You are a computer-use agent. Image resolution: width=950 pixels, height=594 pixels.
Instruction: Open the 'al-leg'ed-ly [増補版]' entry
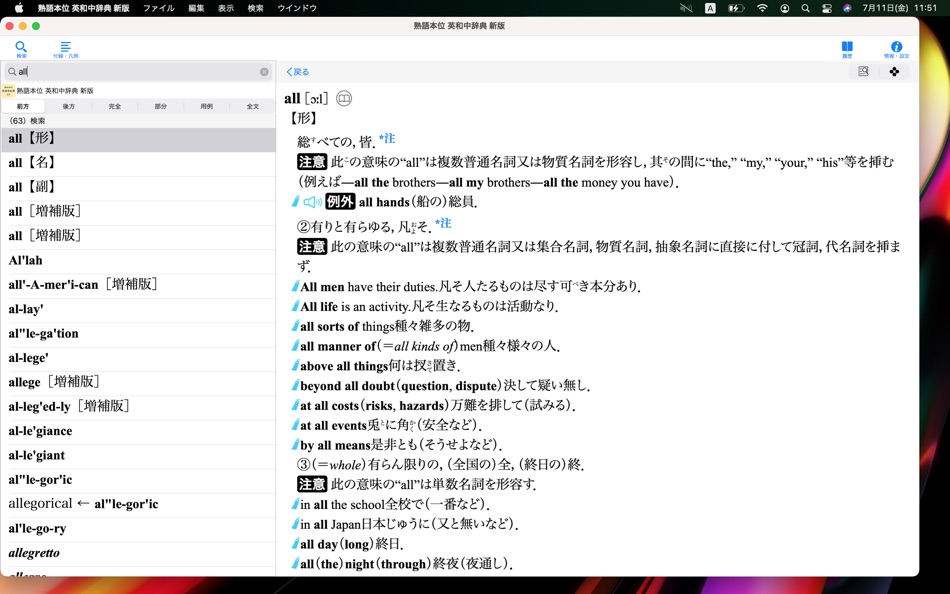(x=138, y=407)
